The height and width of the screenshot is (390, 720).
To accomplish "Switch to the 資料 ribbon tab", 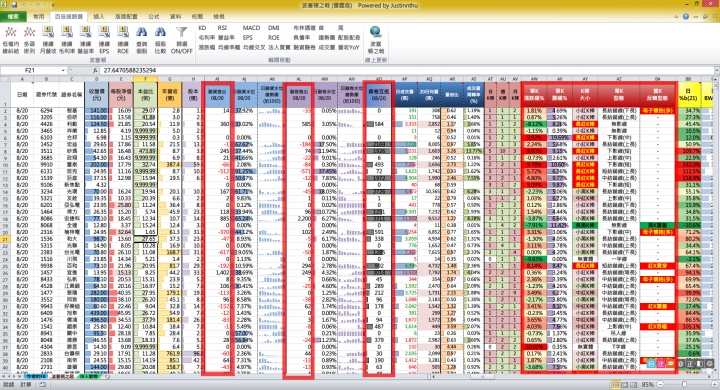I will pyautogui.click(x=175, y=16).
